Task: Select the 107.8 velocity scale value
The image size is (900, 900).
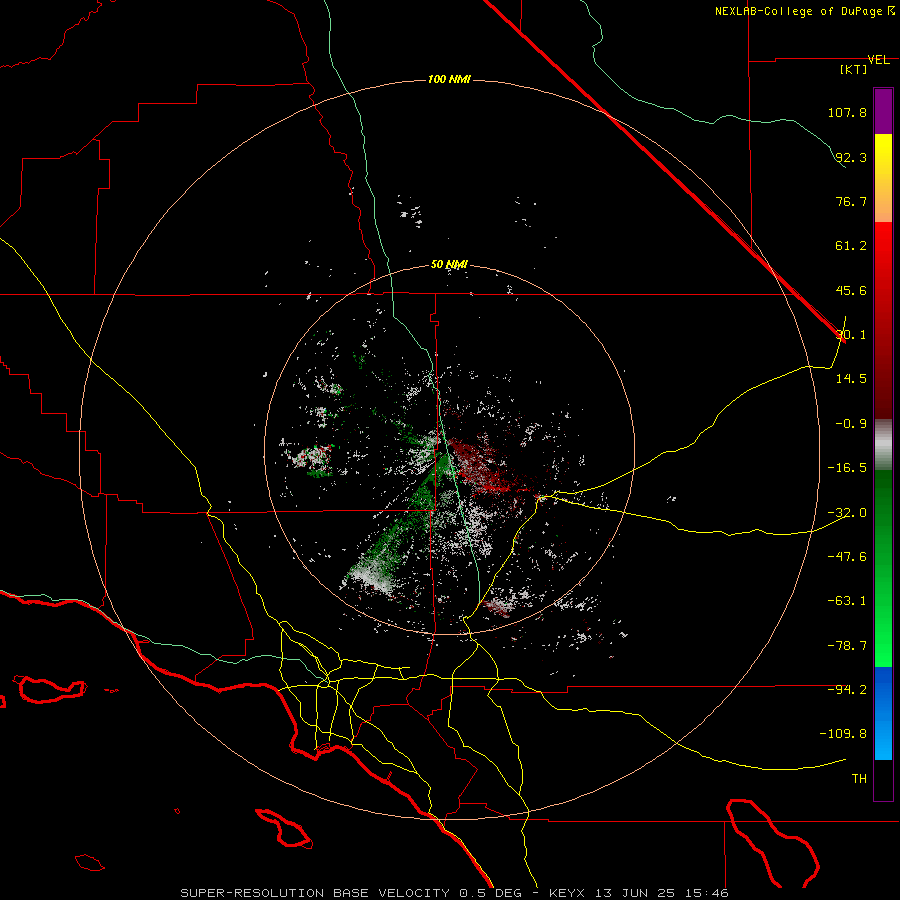Action: pos(847,112)
